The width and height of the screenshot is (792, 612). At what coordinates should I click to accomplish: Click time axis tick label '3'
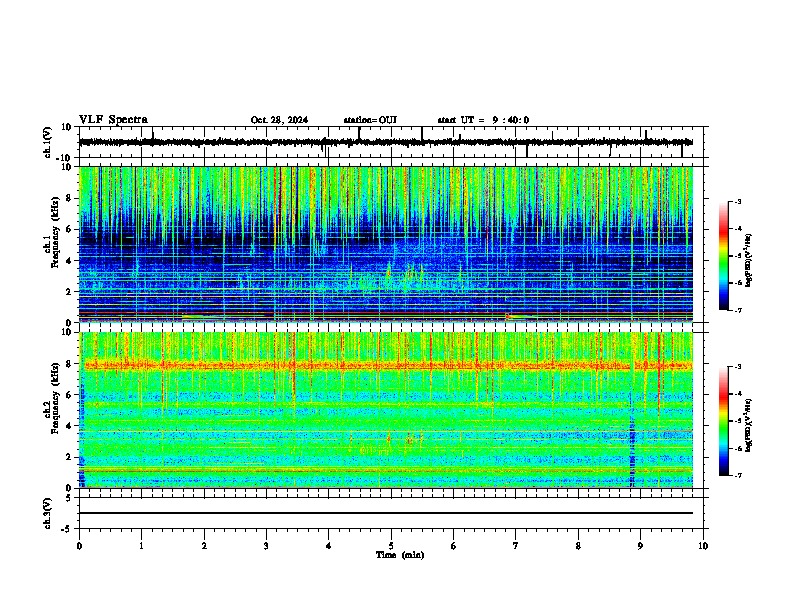(x=266, y=546)
